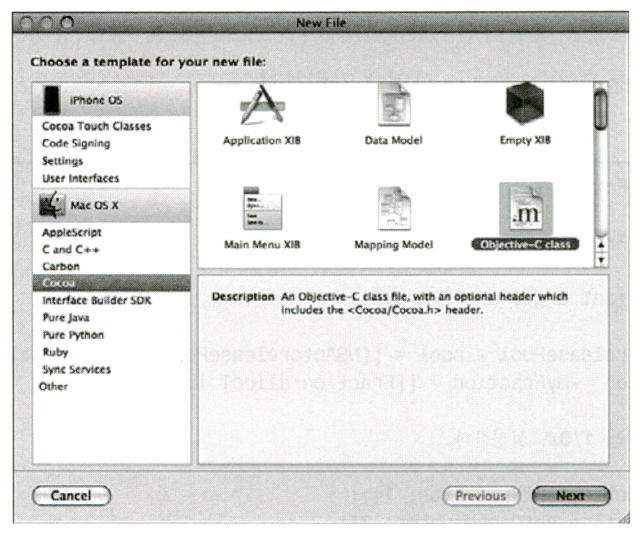Select Pure Java category
Screen dimensions: 640x534
click(66, 318)
